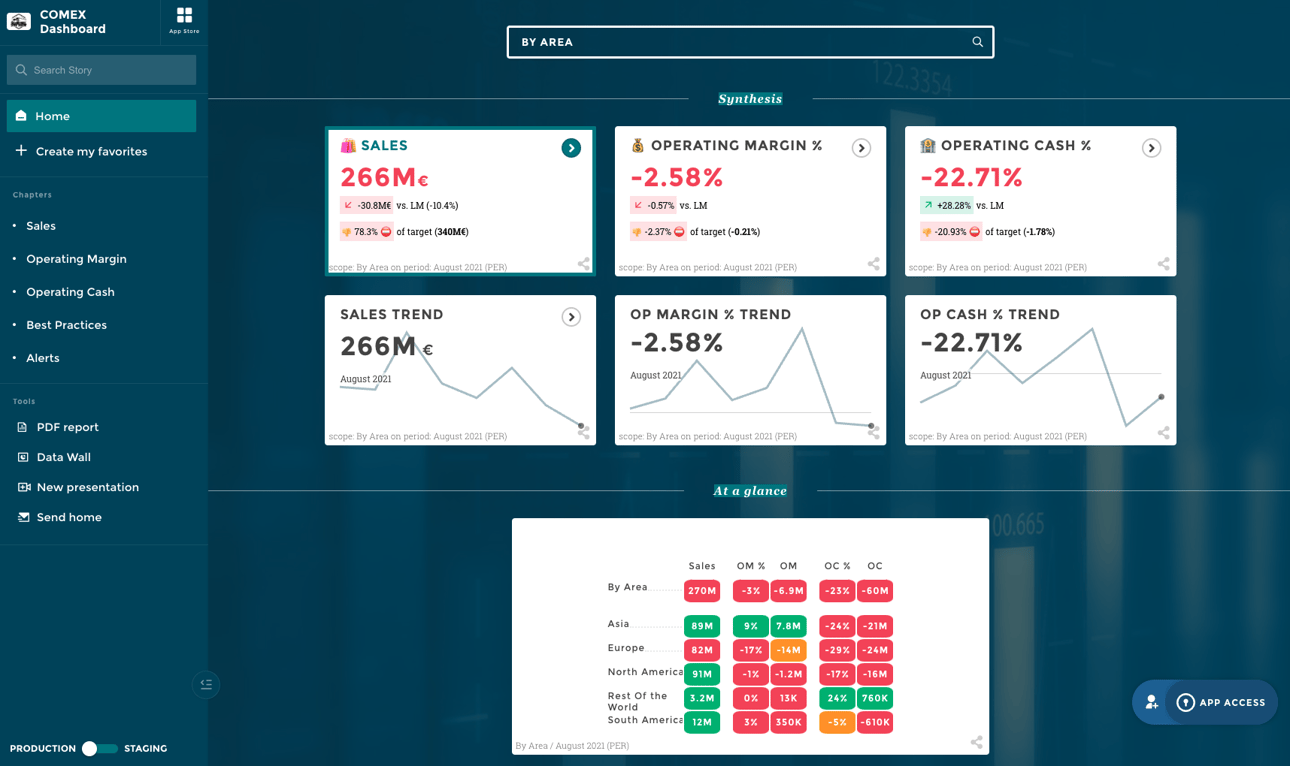Collapse the sidebar with the arrow icon
The height and width of the screenshot is (766, 1290).
(206, 684)
